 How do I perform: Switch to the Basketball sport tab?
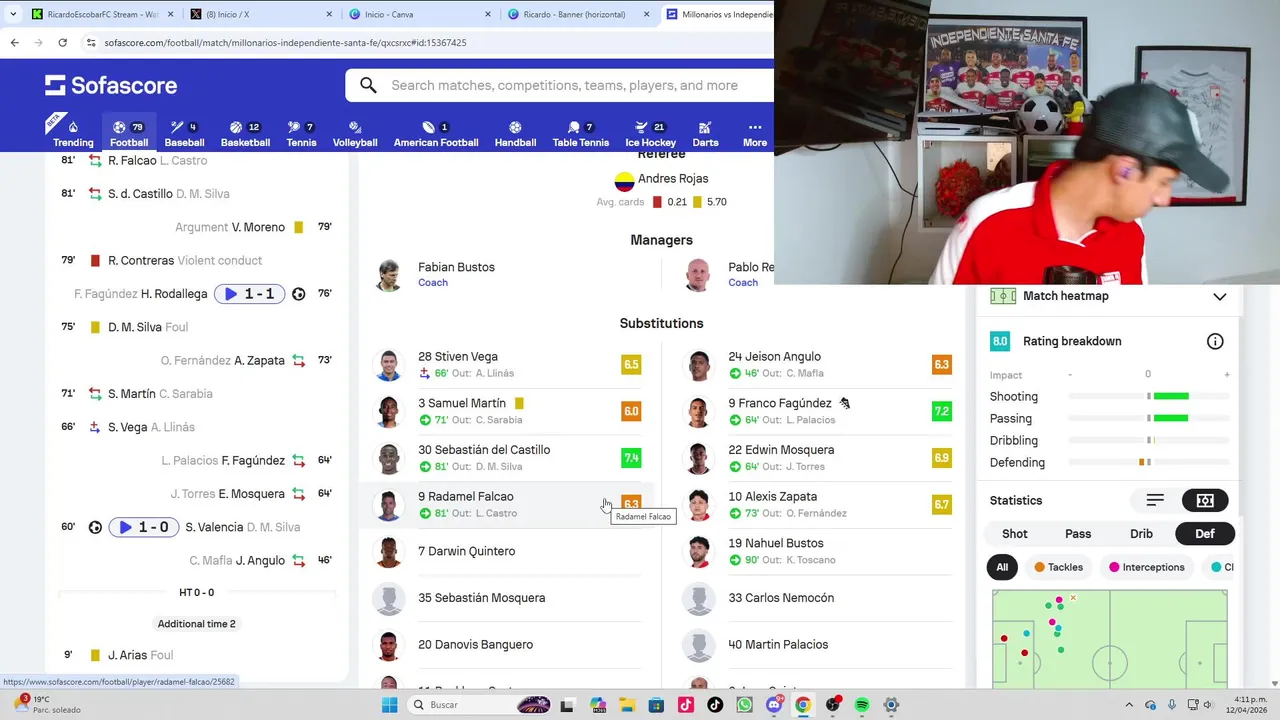point(245,134)
